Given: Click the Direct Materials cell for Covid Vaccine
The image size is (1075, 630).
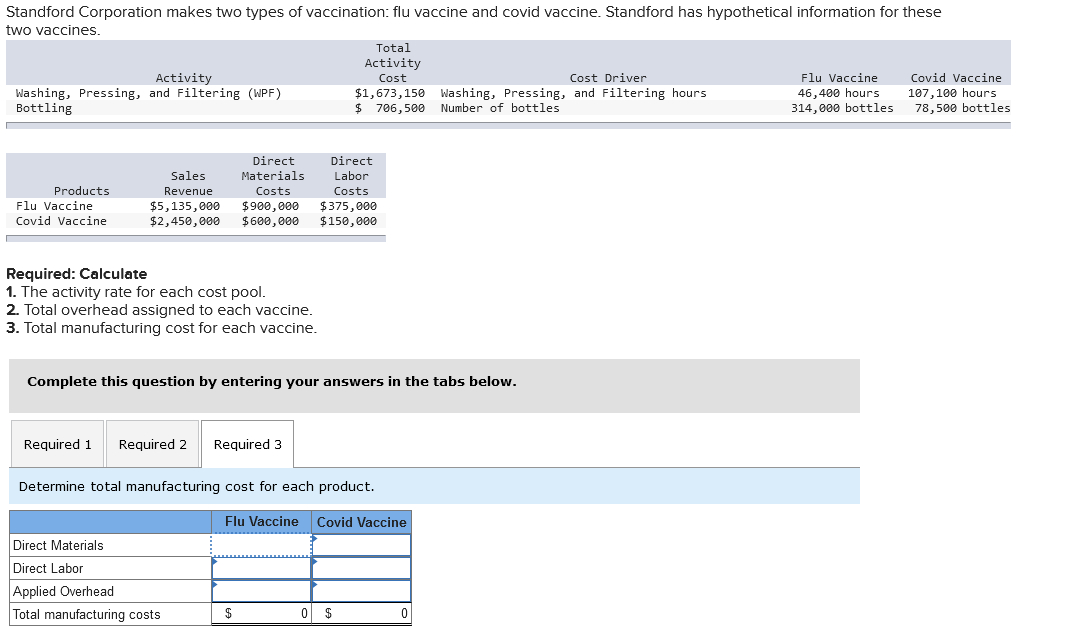Looking at the screenshot, I should tap(361, 544).
